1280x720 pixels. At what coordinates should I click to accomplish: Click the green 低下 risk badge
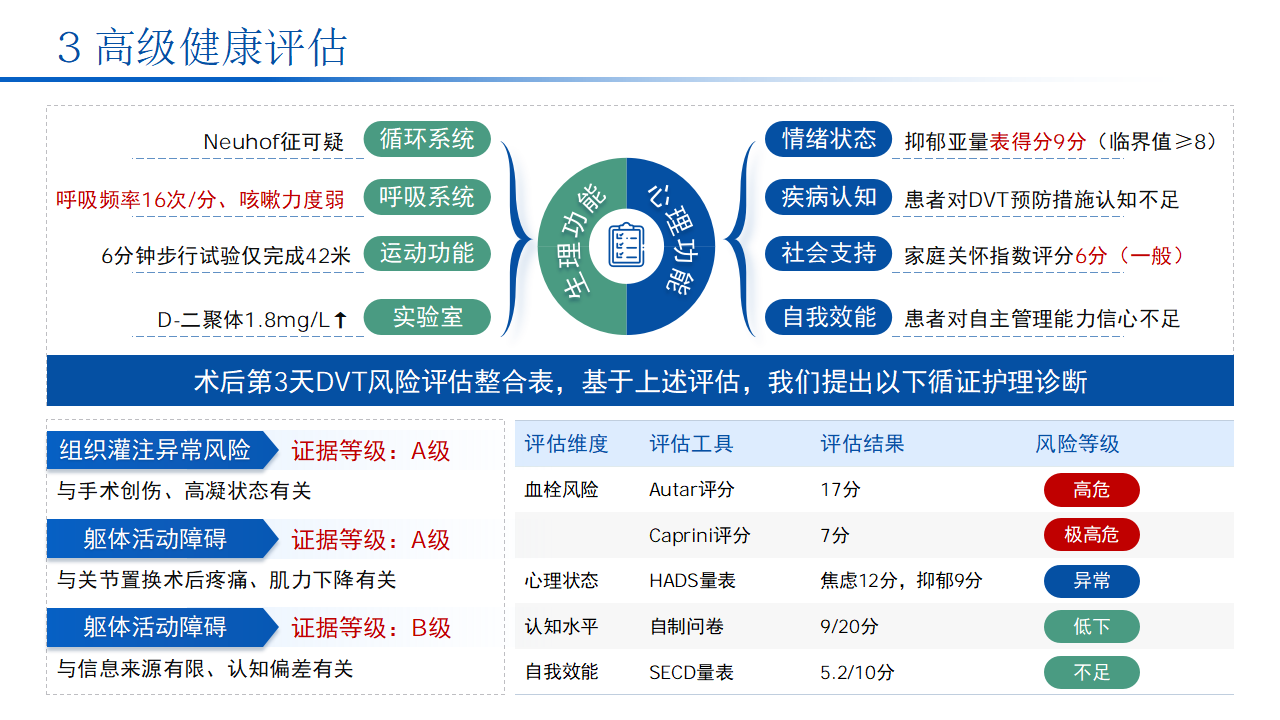(1092, 627)
